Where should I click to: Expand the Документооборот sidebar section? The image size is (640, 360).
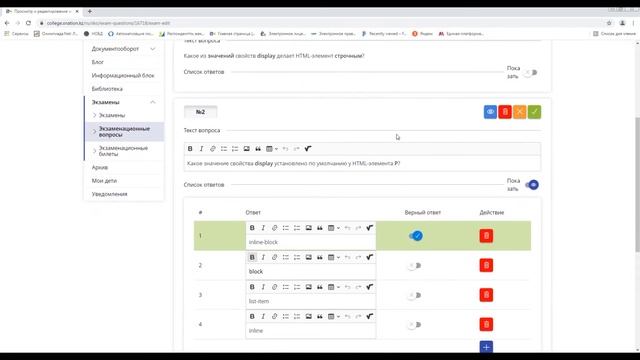point(124,49)
